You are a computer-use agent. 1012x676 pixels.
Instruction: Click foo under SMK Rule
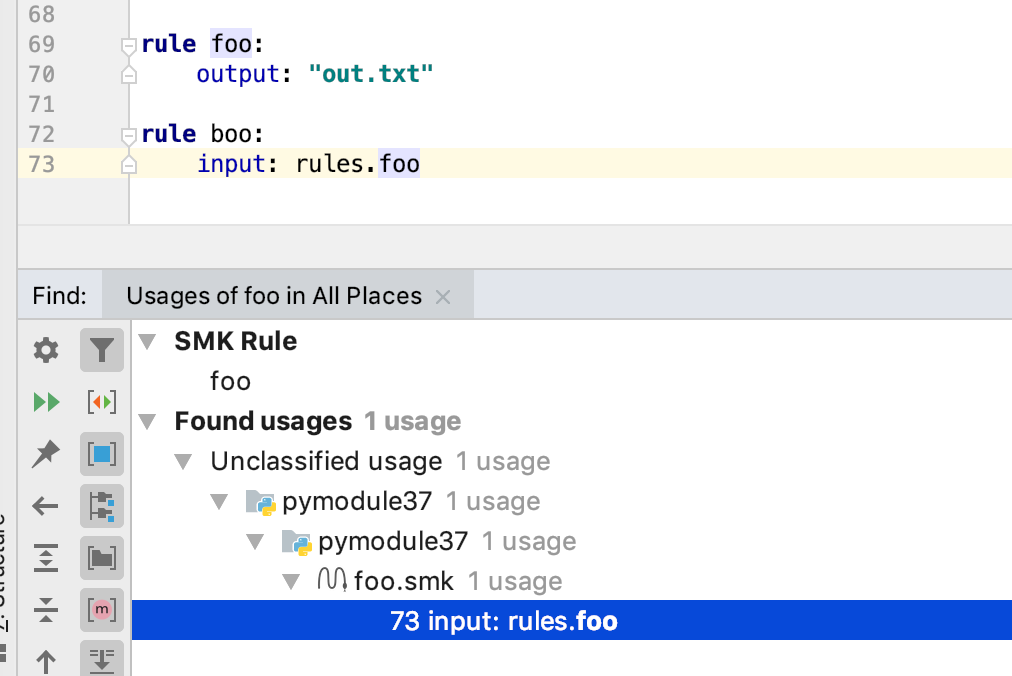coord(230,381)
